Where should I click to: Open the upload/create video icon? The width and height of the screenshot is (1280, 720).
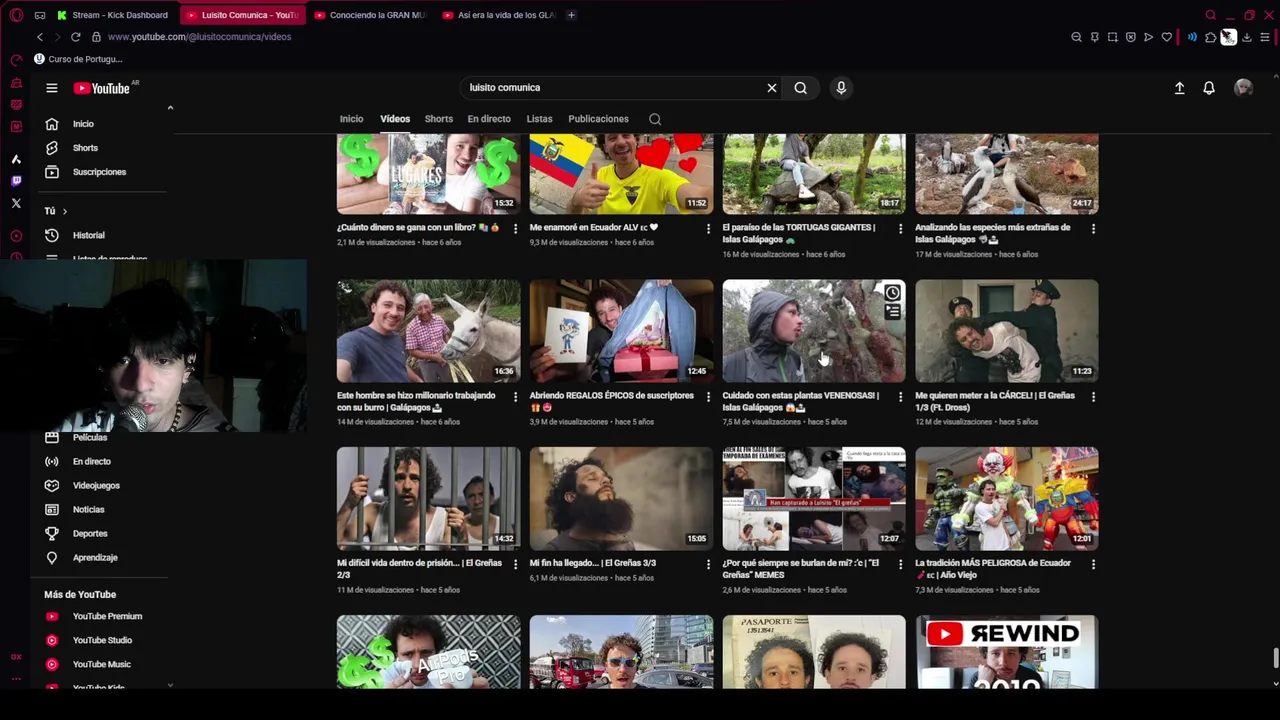pyautogui.click(x=1179, y=88)
